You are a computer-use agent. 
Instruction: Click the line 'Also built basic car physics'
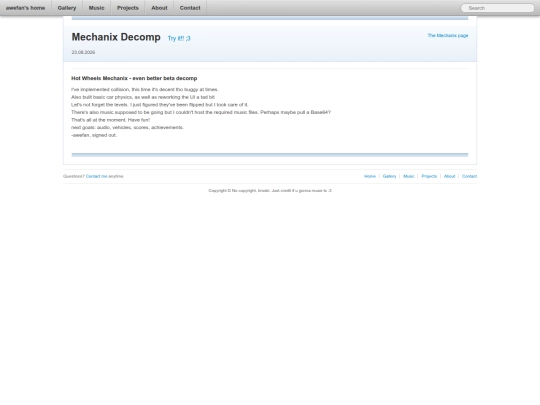click(x=143, y=97)
